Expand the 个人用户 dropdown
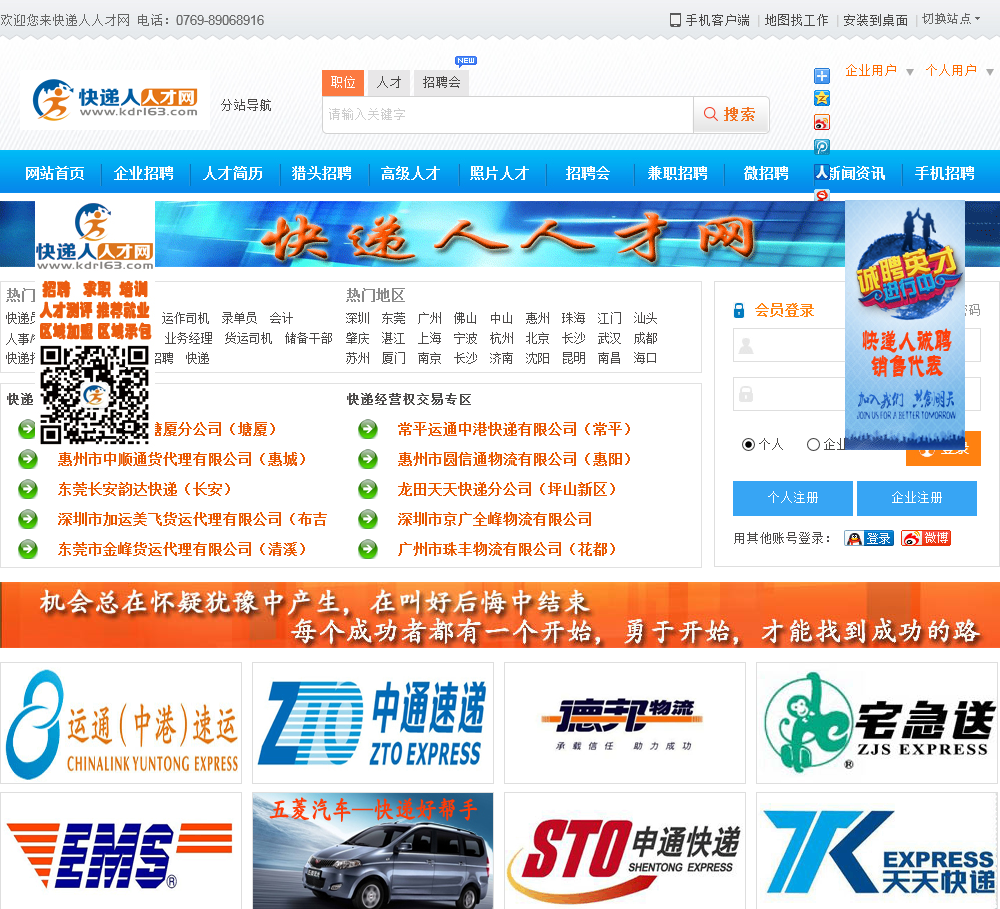Image resolution: width=1000 pixels, height=909 pixels. pyautogui.click(x=959, y=71)
